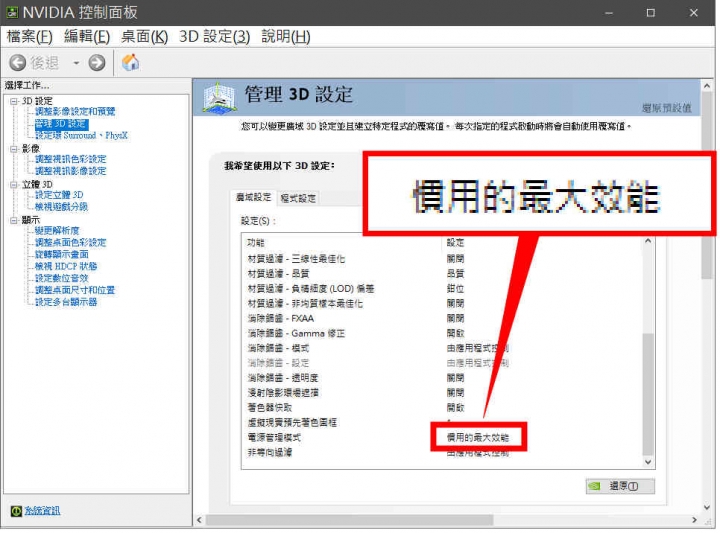Collapse the 影像 tree node

[x=14, y=149]
